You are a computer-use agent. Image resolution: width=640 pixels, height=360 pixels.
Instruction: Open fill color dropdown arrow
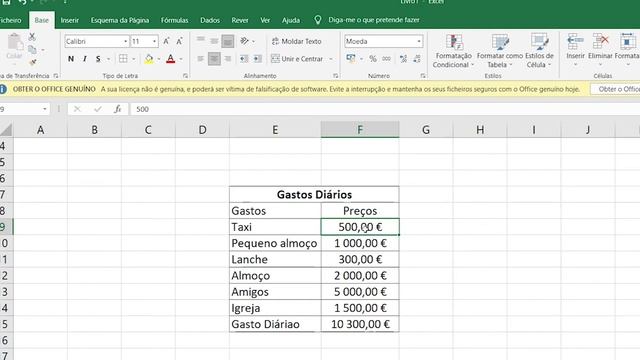coord(159,59)
